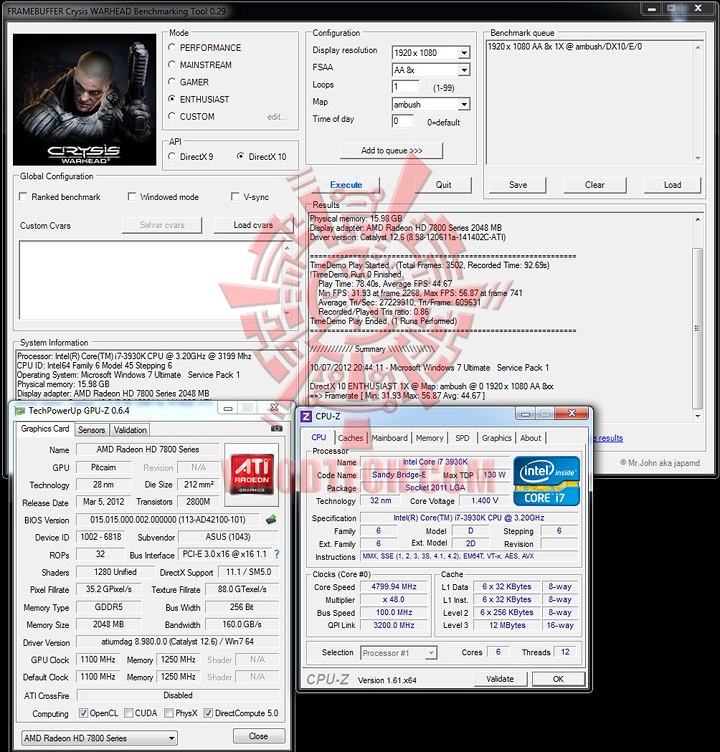The width and height of the screenshot is (720, 752).
Task: Open the Memory tab in CPU-Z
Action: point(429,438)
